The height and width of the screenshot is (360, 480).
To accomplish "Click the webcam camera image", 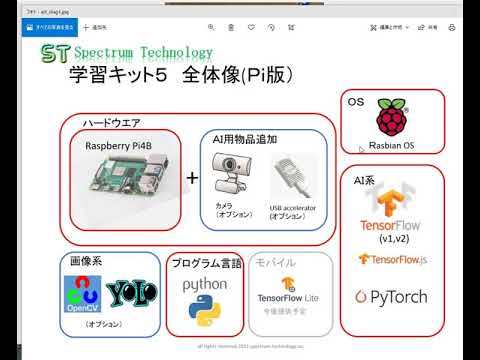I will (x=231, y=173).
